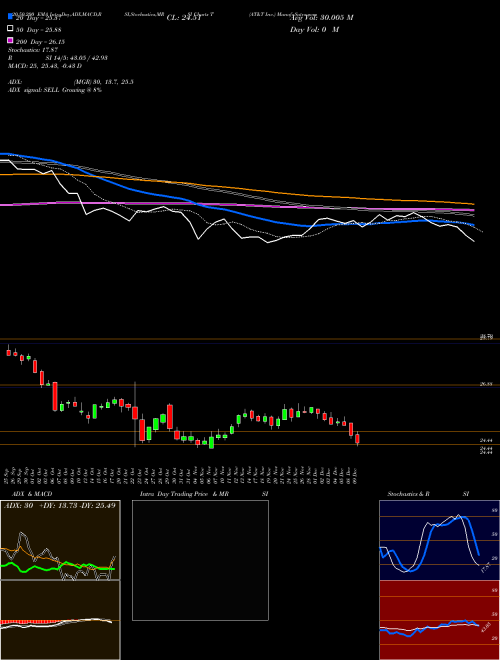Click the 'Stochastics: 17.87' reading
Viewport: 500px width, 660px height.
pyautogui.click(x=33, y=50)
